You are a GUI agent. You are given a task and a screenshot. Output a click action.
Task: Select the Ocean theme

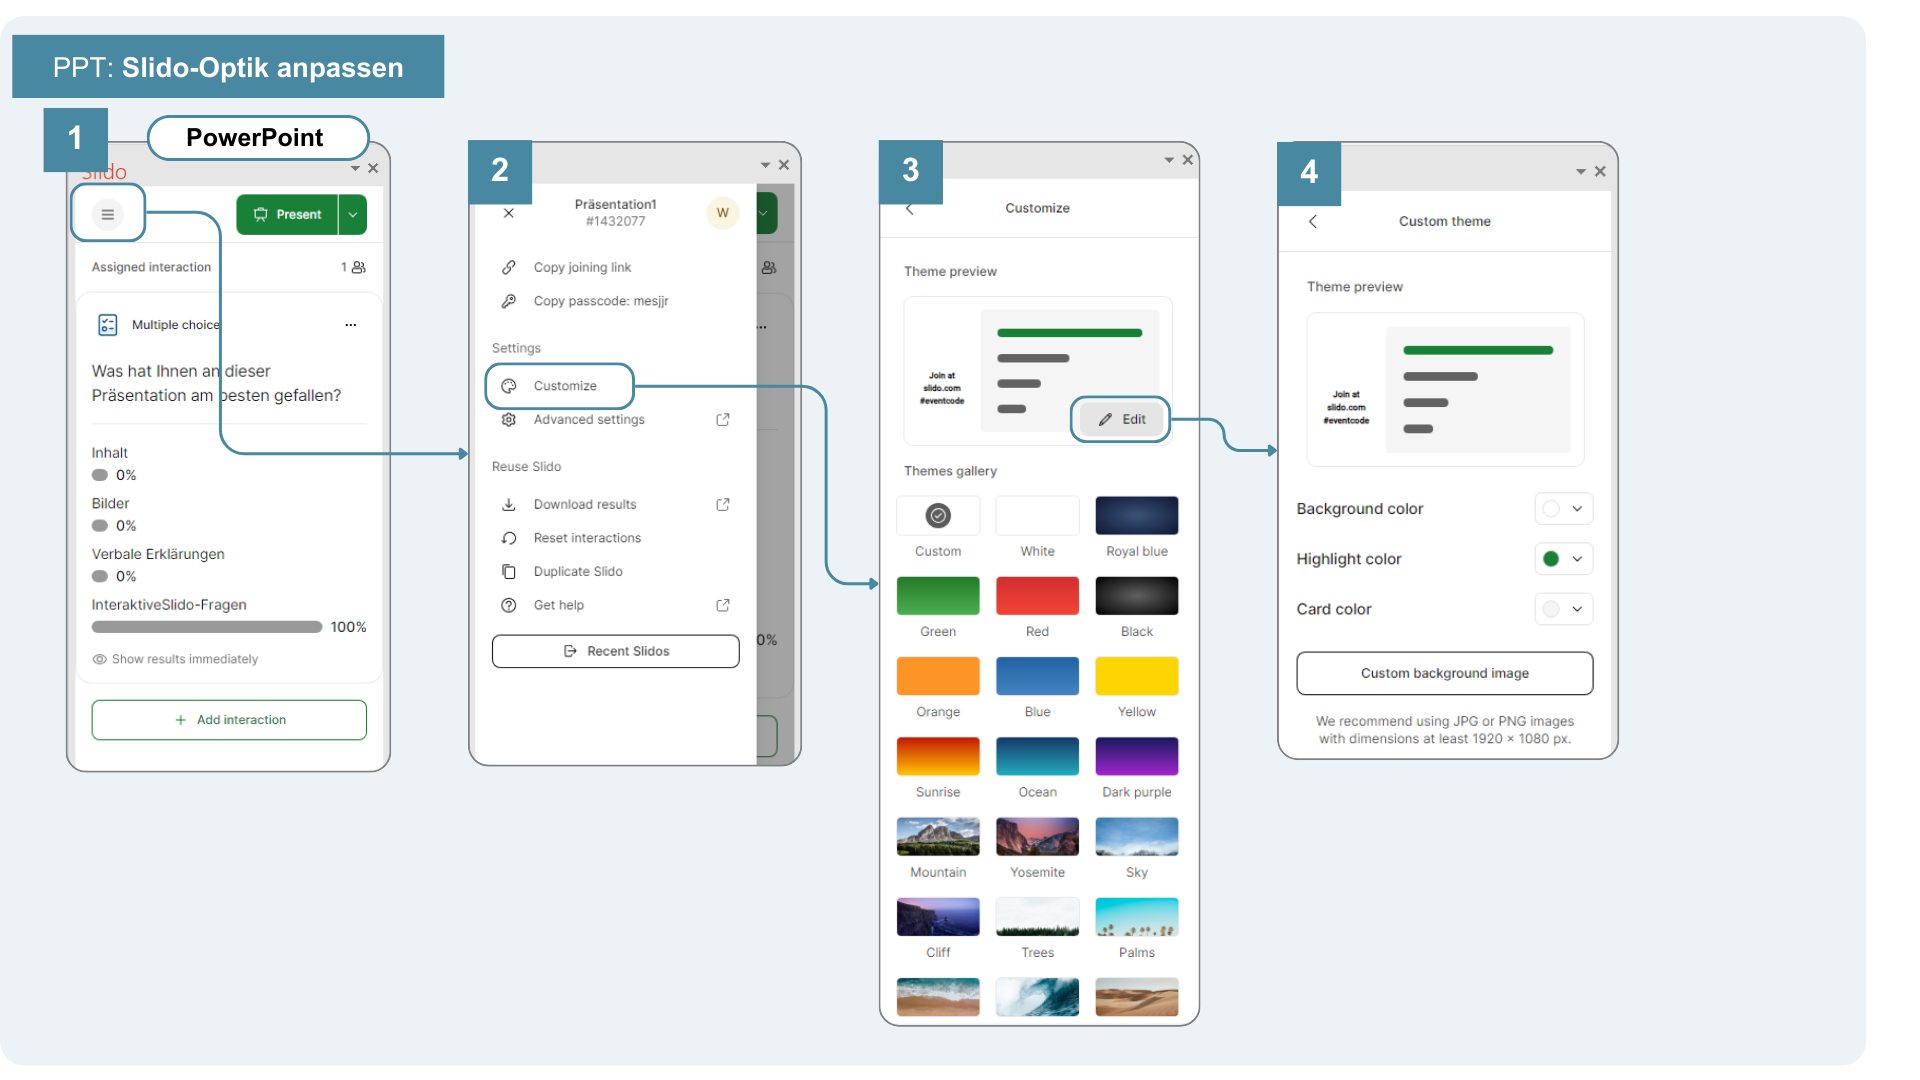coord(1038,756)
